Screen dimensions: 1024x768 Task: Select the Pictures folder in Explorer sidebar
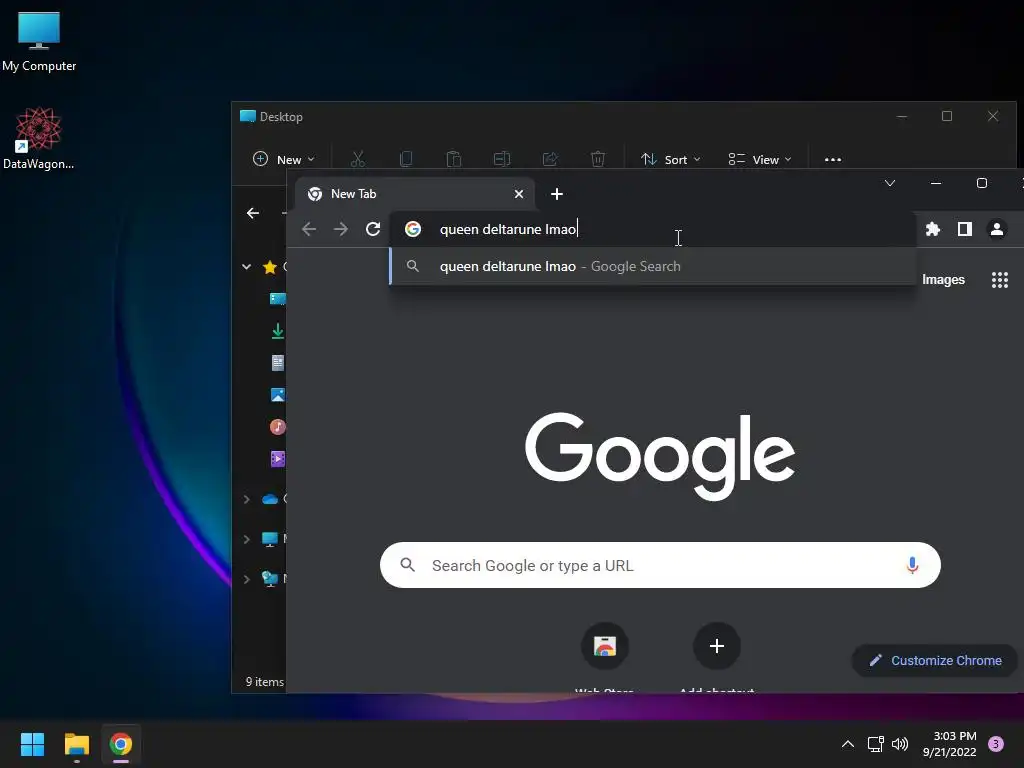point(278,395)
